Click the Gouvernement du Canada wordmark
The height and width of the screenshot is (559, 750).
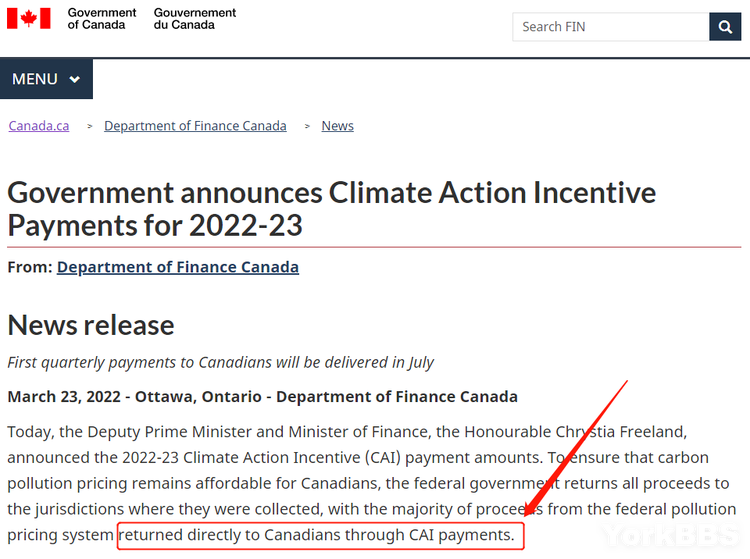[195, 19]
